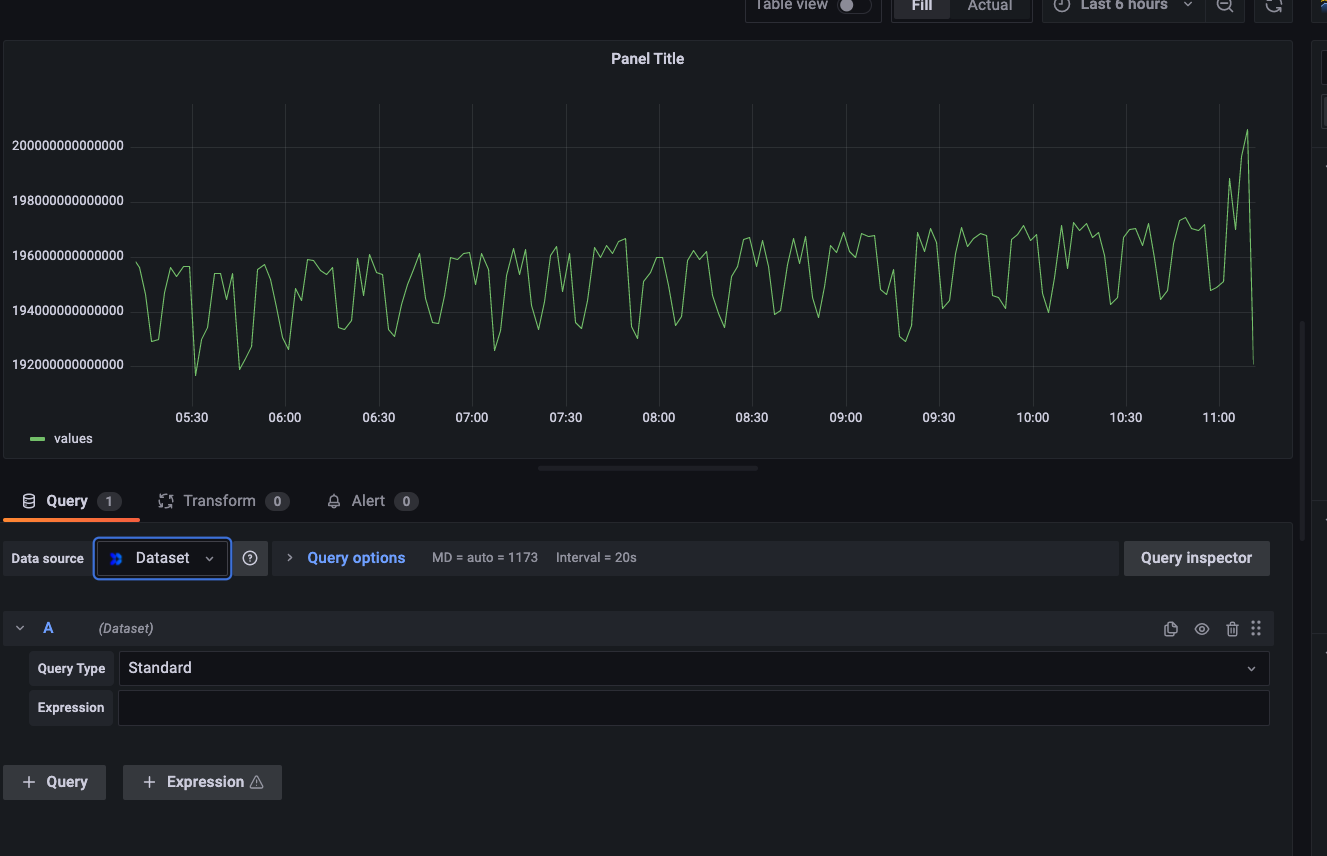Click the Dataset data source logo icon
The width and height of the screenshot is (1327, 856).
pyautogui.click(x=116, y=558)
